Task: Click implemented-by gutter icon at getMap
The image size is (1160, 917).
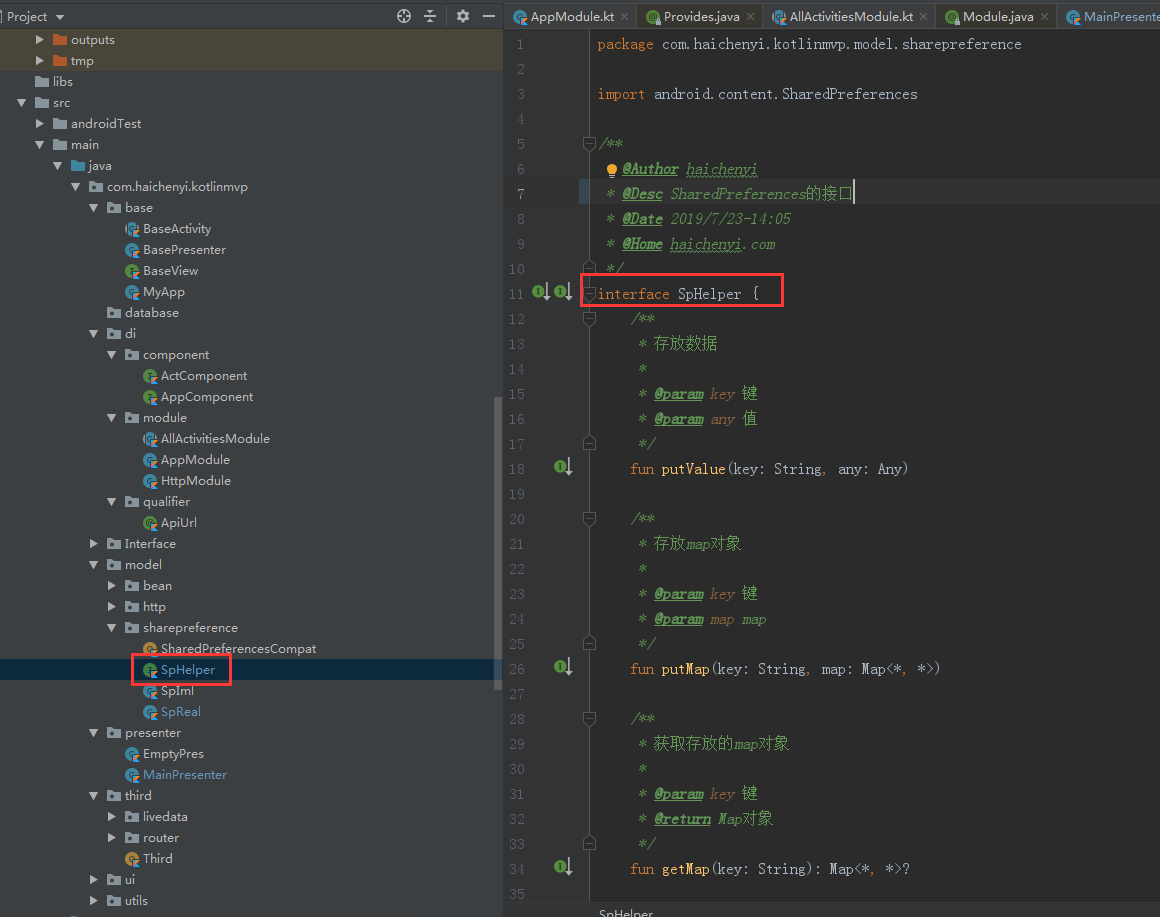Action: coord(563,867)
